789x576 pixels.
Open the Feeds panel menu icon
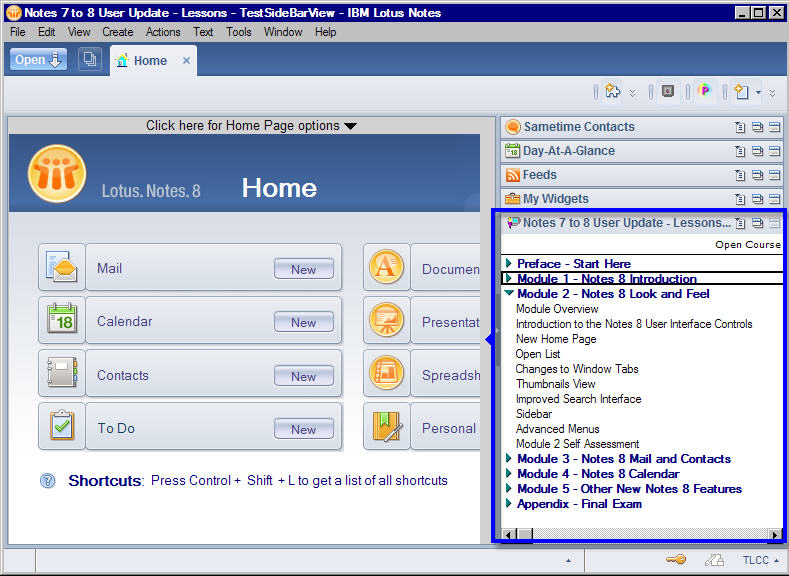(x=740, y=175)
